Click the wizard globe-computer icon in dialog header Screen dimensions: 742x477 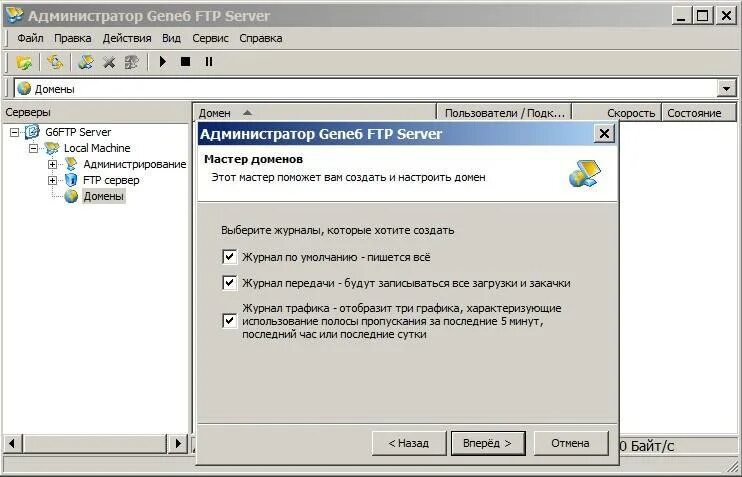click(585, 173)
